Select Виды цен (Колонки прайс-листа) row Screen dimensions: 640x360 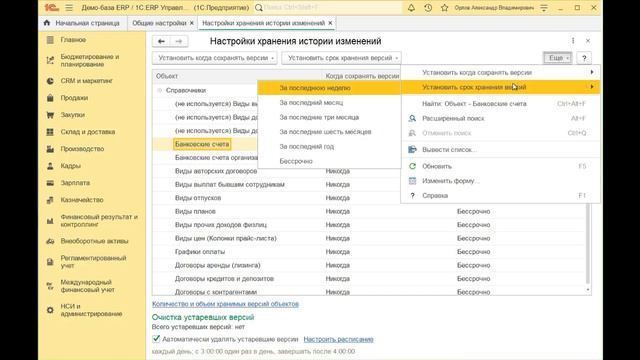tap(226, 238)
